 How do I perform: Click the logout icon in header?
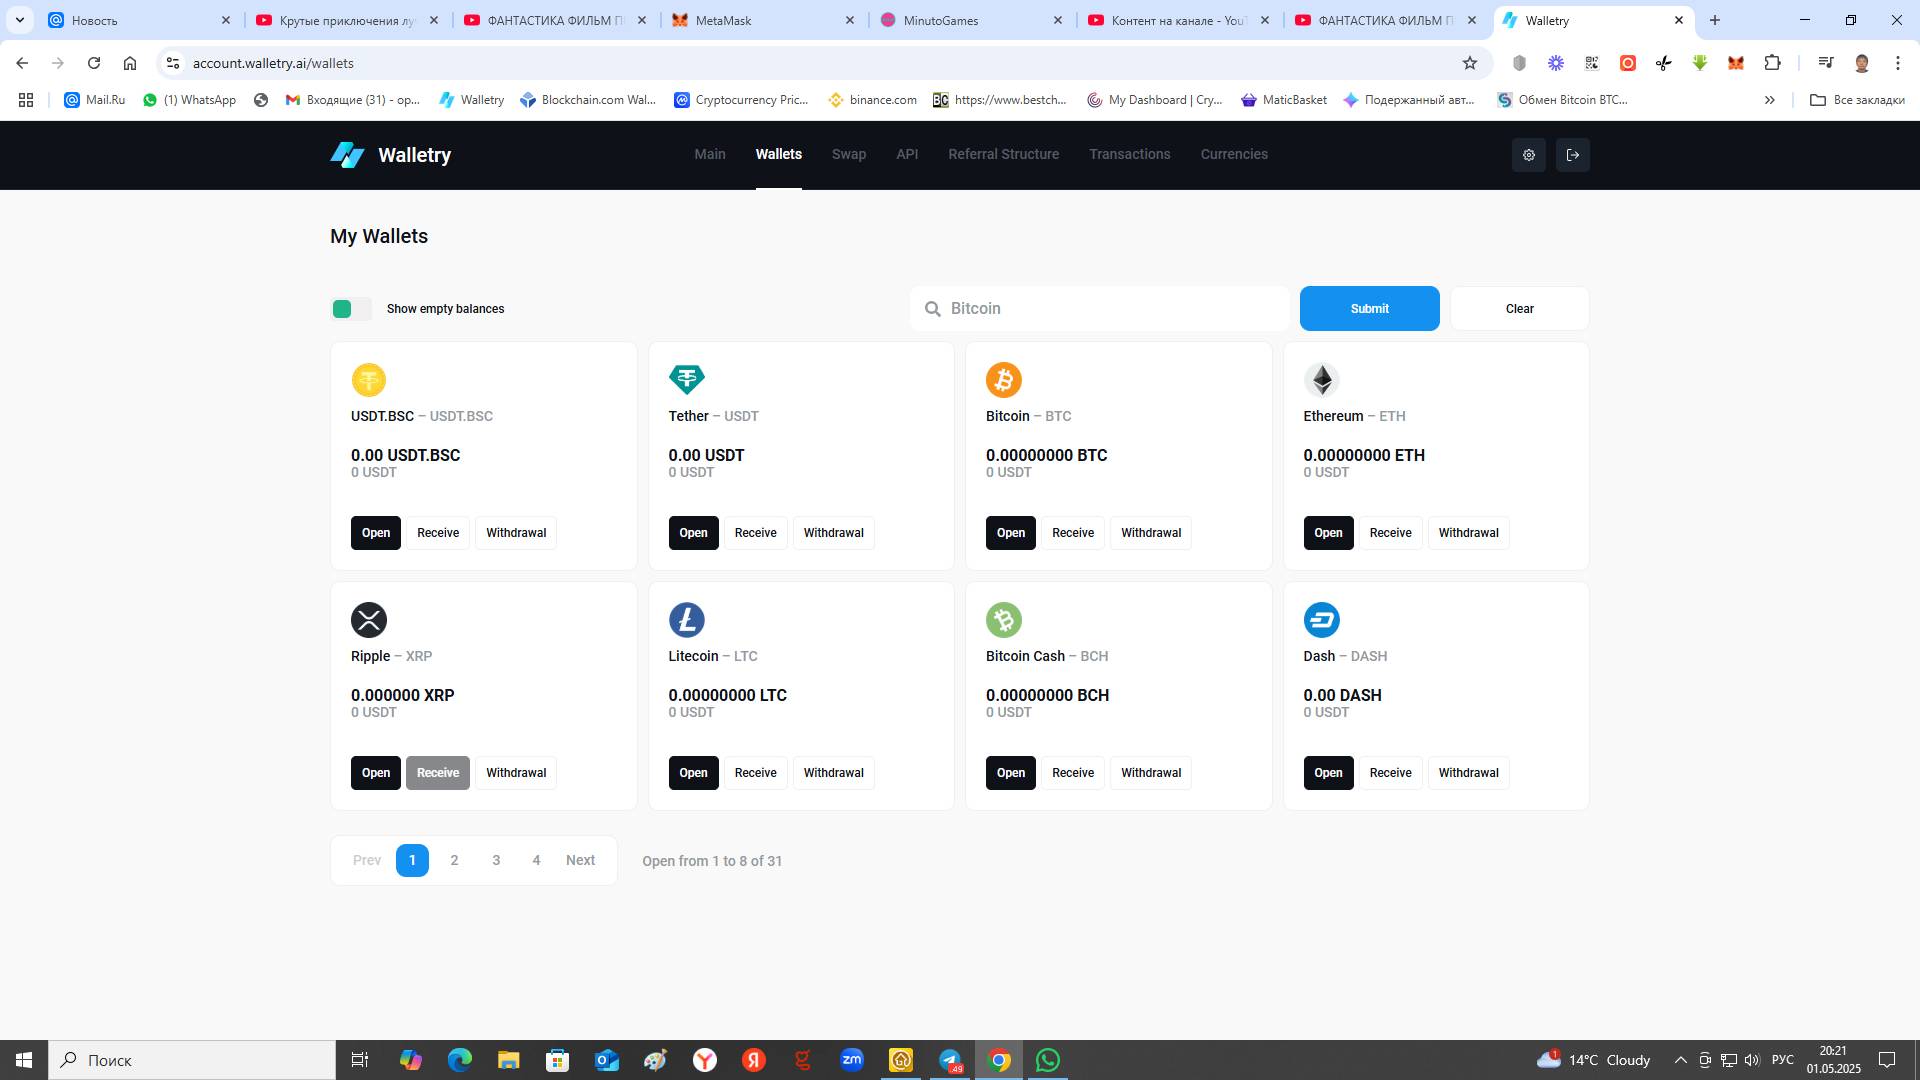pos(1572,155)
